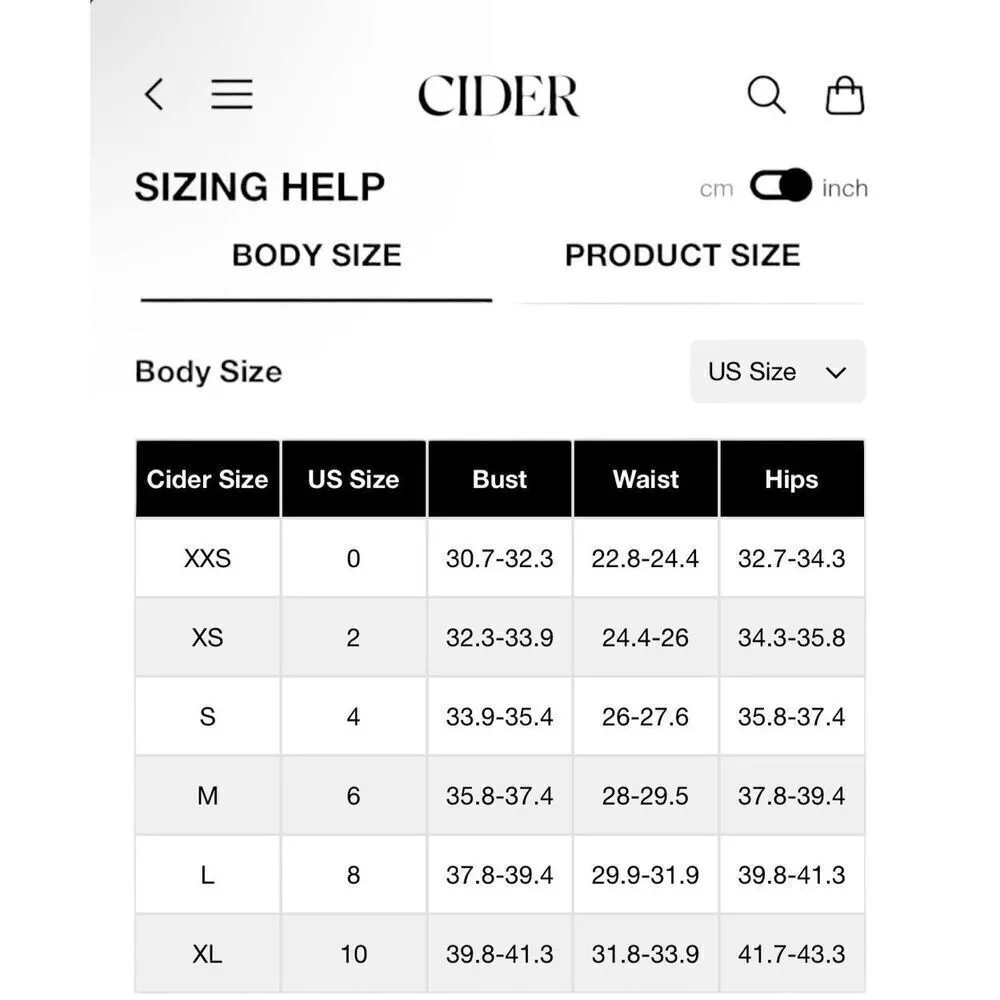This screenshot has width=1000, height=1000.
Task: Select the XXS size row cell
Action: click(x=207, y=558)
